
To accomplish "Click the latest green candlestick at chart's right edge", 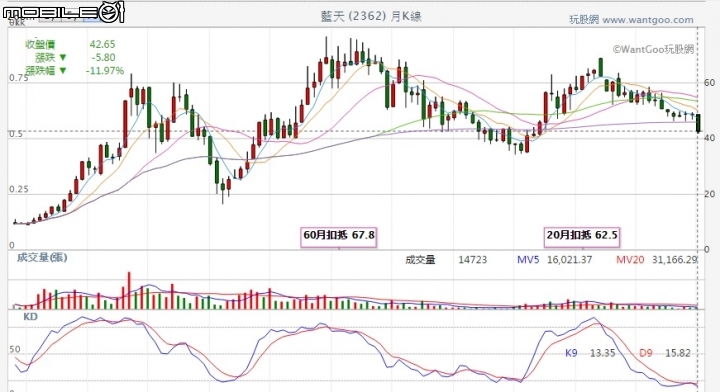I will coord(698,123).
